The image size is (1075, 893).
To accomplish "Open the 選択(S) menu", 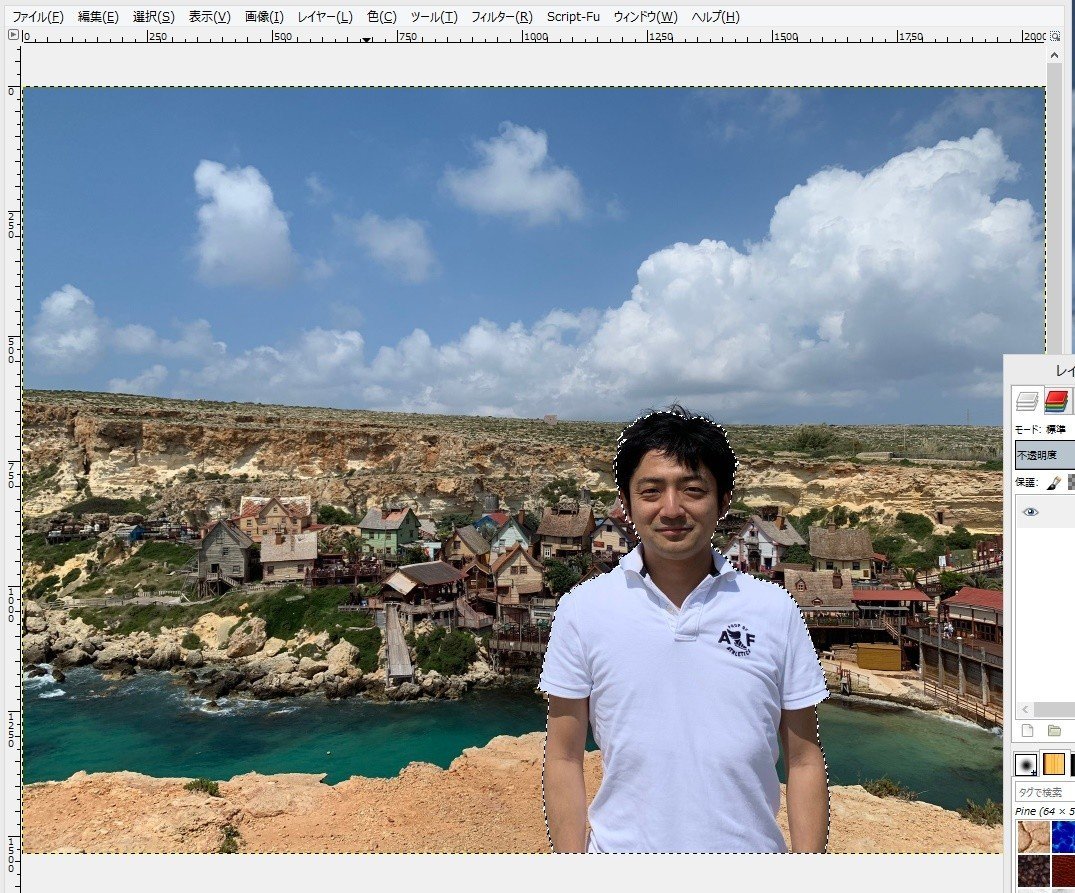I will pyautogui.click(x=153, y=16).
